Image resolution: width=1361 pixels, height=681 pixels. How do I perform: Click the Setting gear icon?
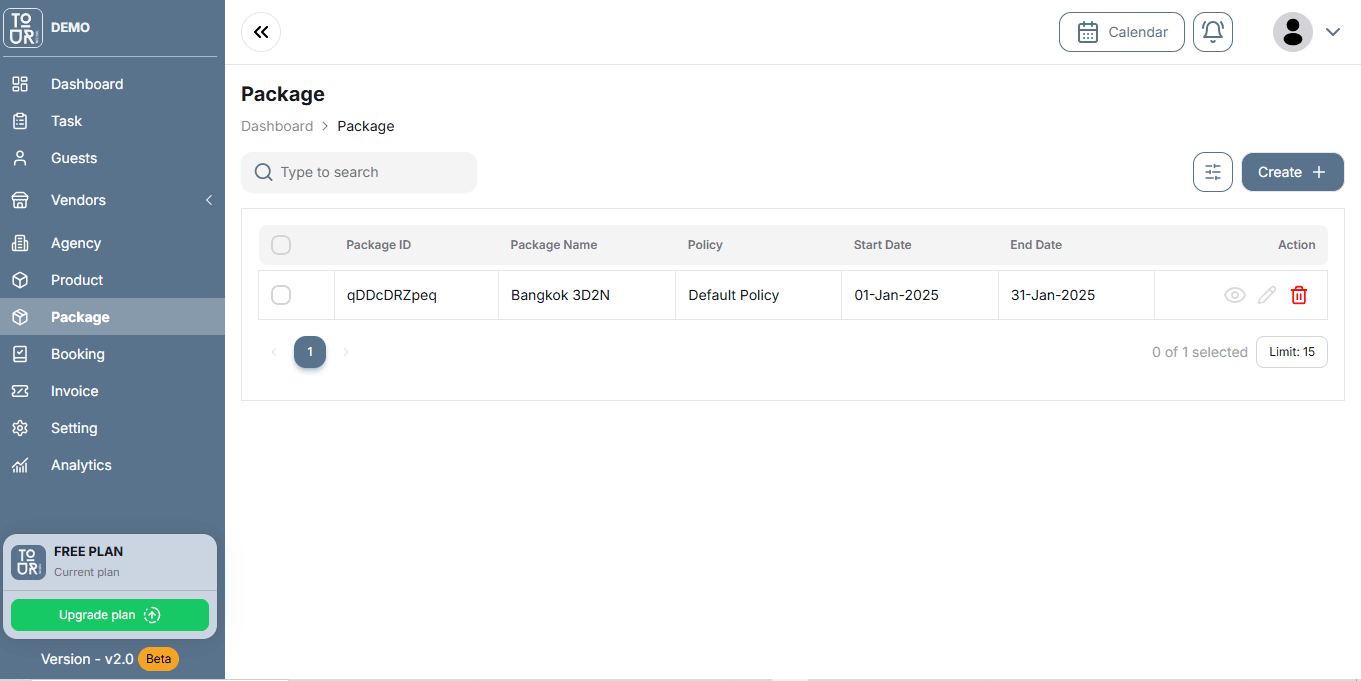[x=20, y=428]
